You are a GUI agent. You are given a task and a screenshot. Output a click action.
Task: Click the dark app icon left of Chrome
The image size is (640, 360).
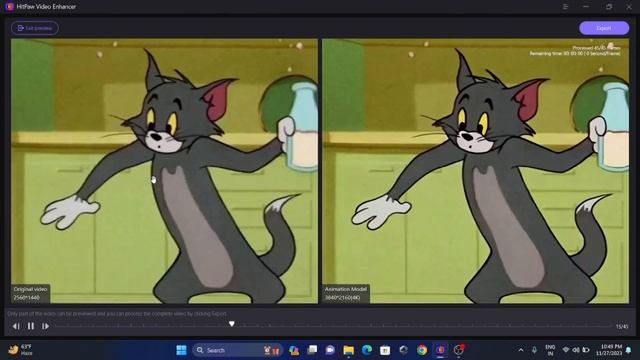coord(403,350)
